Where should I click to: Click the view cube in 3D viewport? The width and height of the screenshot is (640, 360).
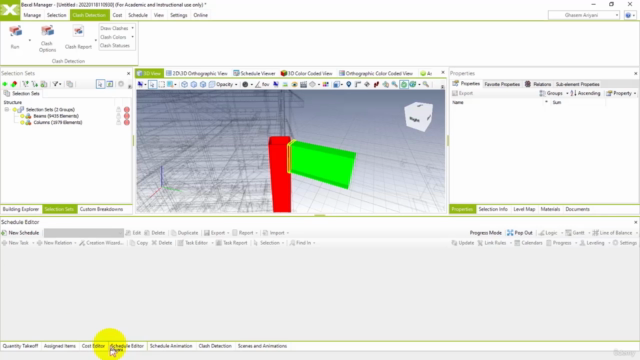418,117
